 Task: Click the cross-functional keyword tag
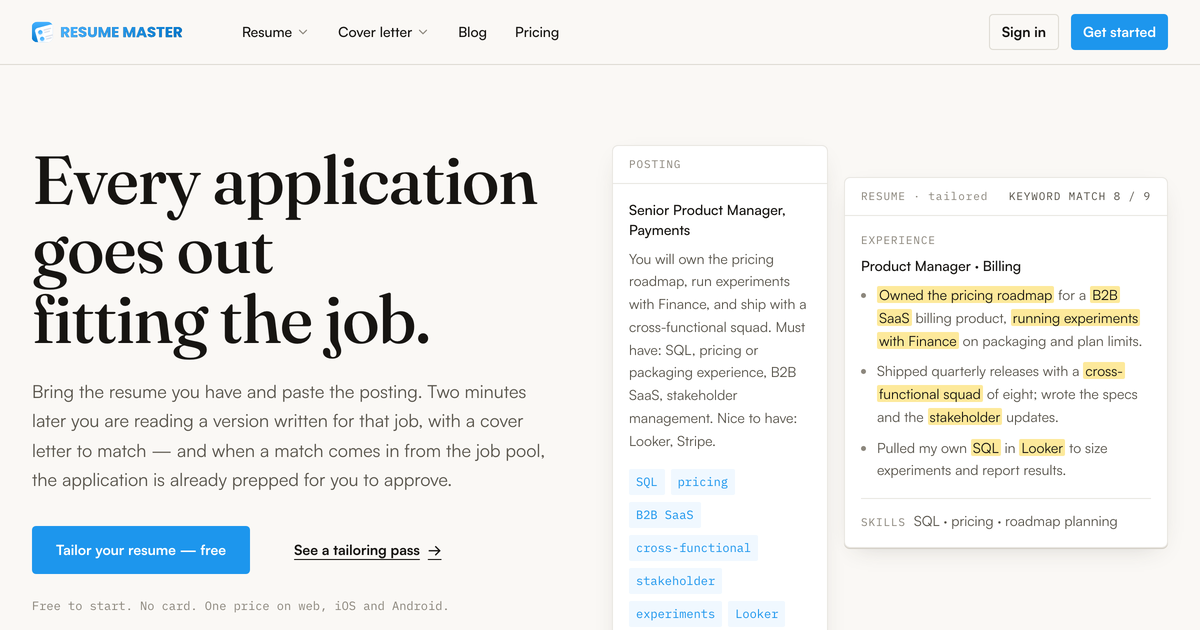pos(693,548)
